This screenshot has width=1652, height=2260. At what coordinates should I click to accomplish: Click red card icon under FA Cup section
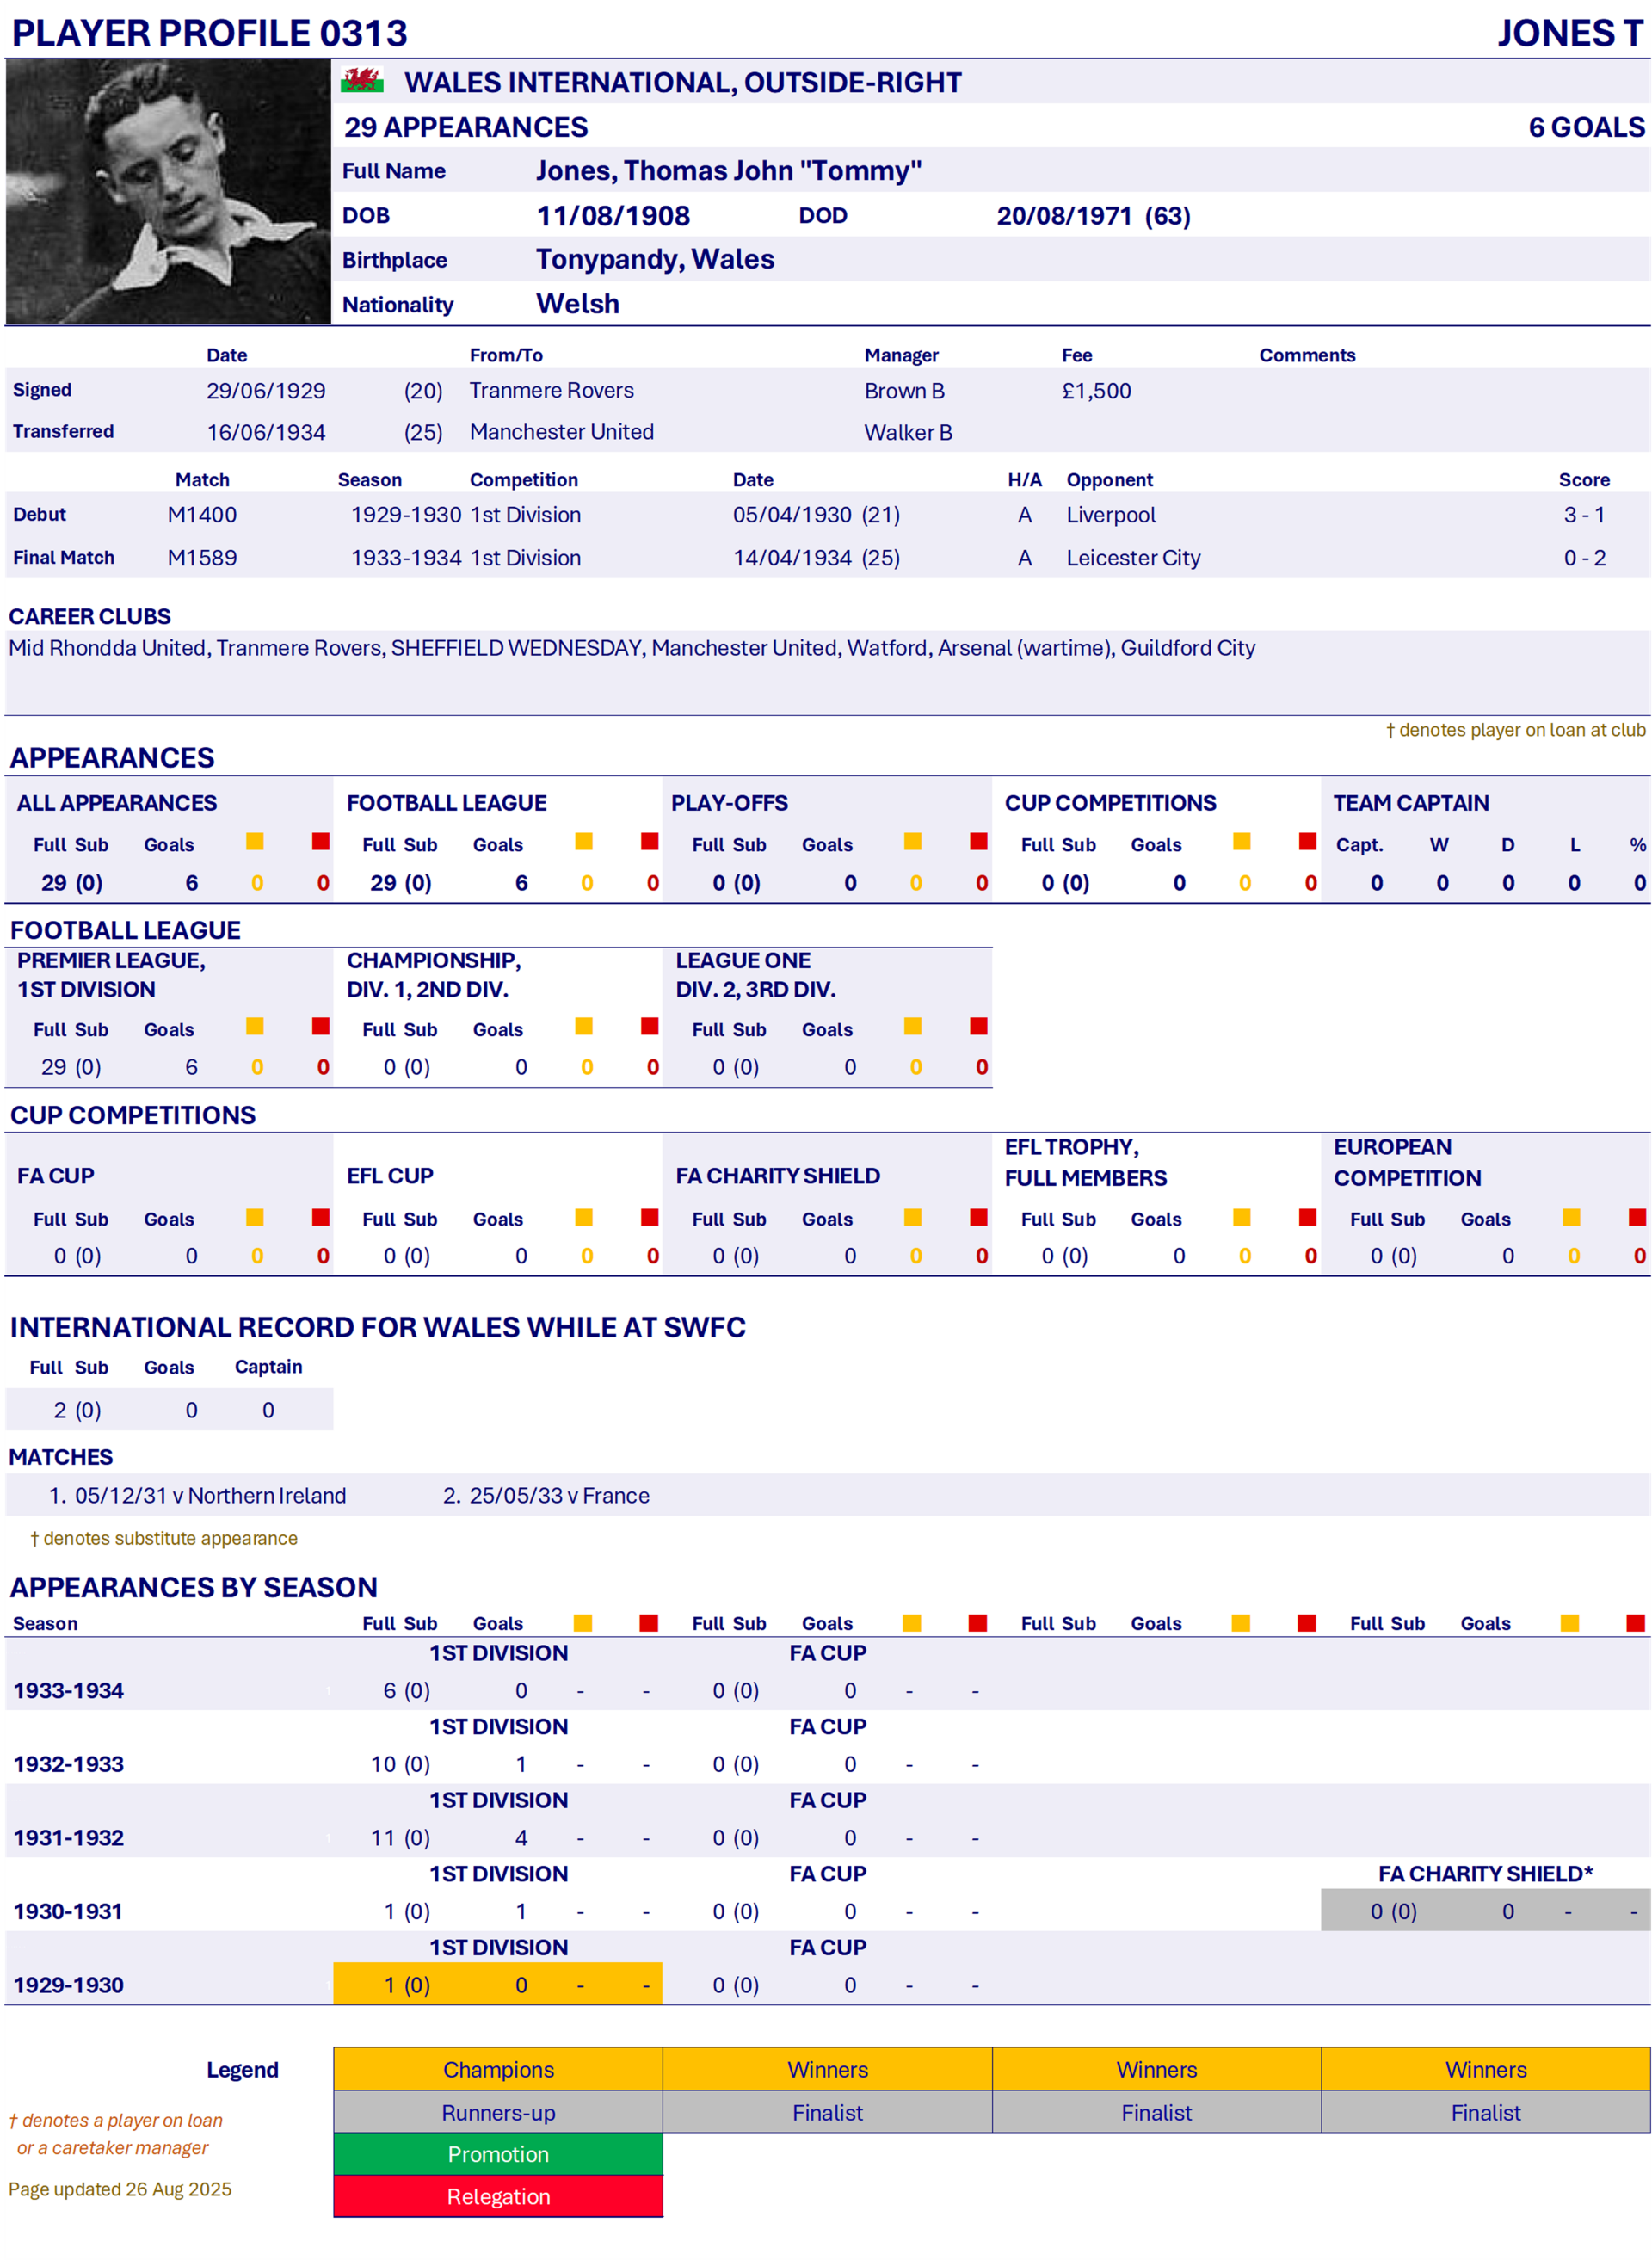click(x=321, y=1217)
